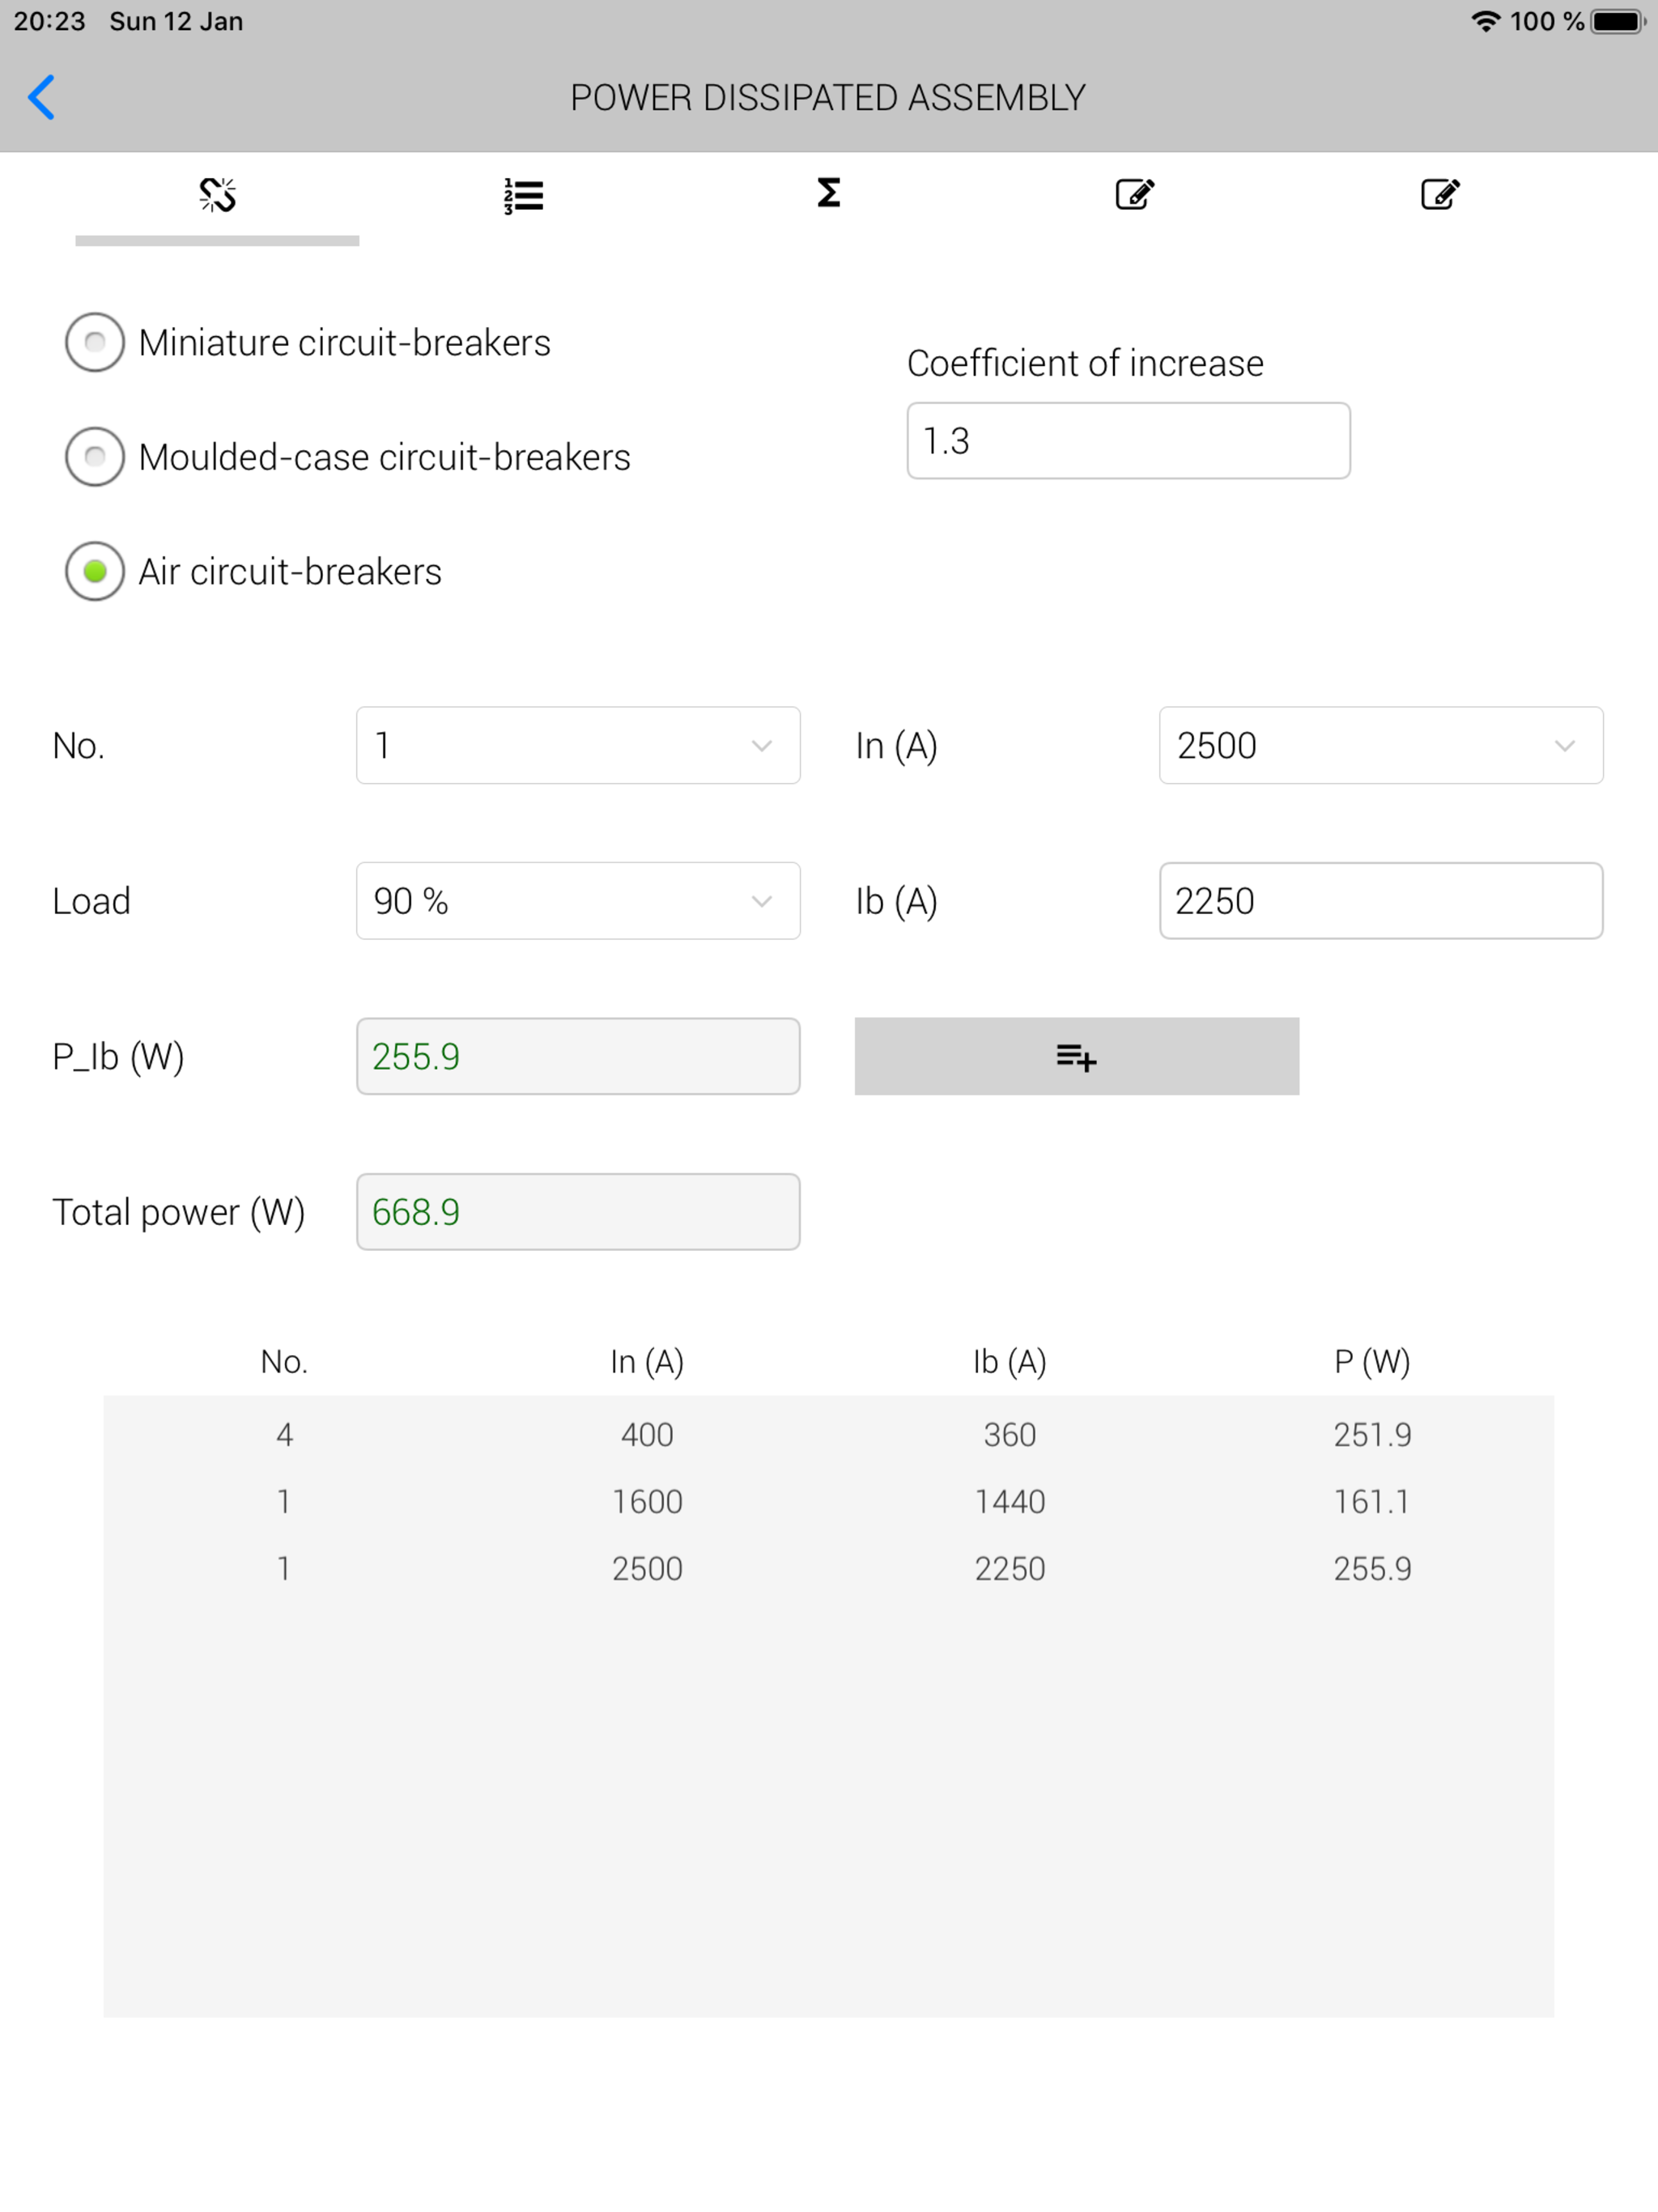Go back with the blue arrow
Viewport: 1658px width, 2212px height.
(x=41, y=97)
